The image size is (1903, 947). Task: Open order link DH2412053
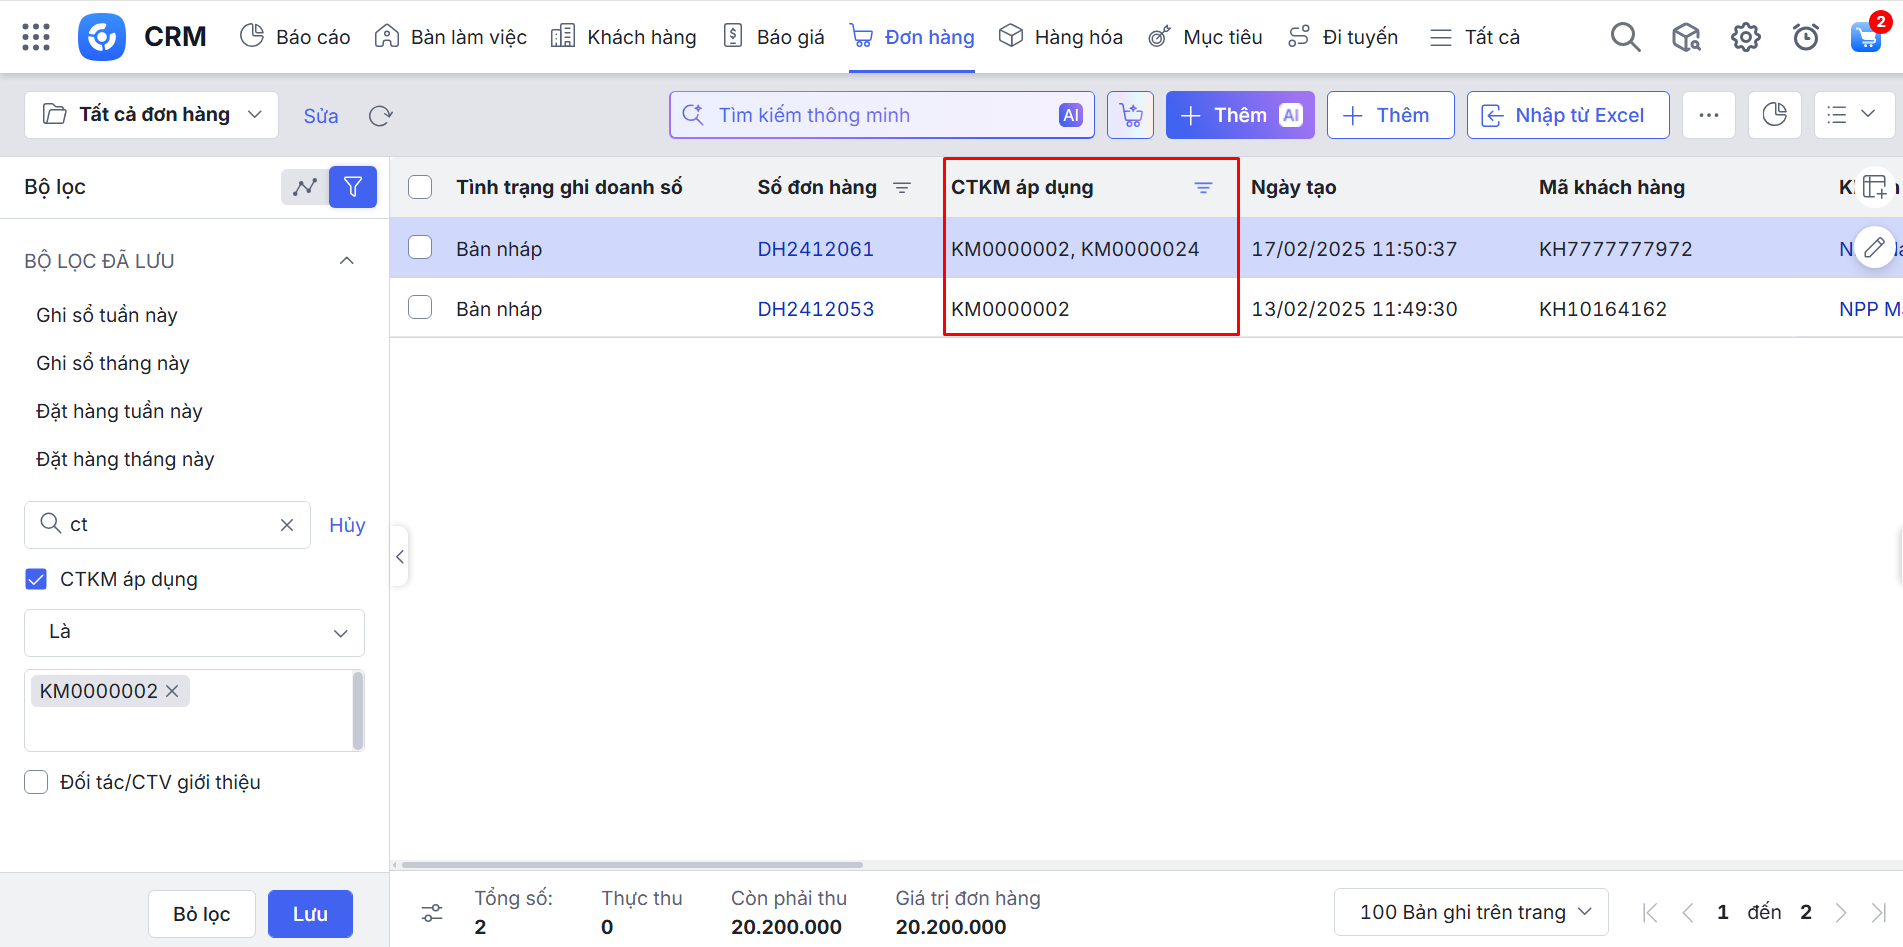pyautogui.click(x=815, y=309)
